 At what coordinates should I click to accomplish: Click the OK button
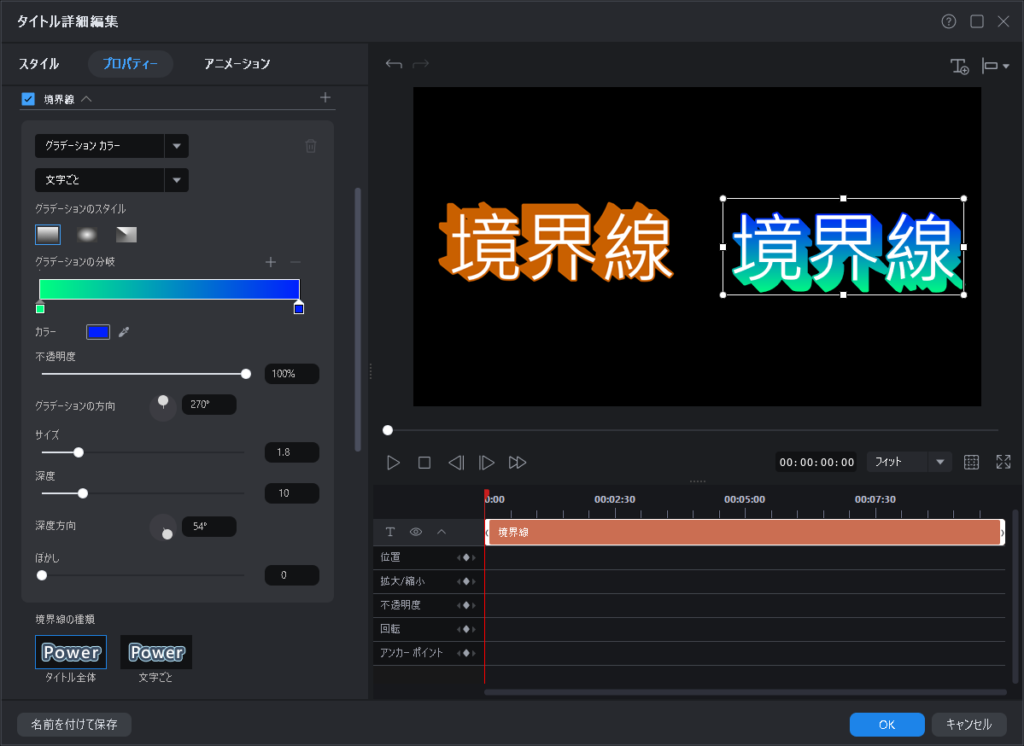[886, 725]
